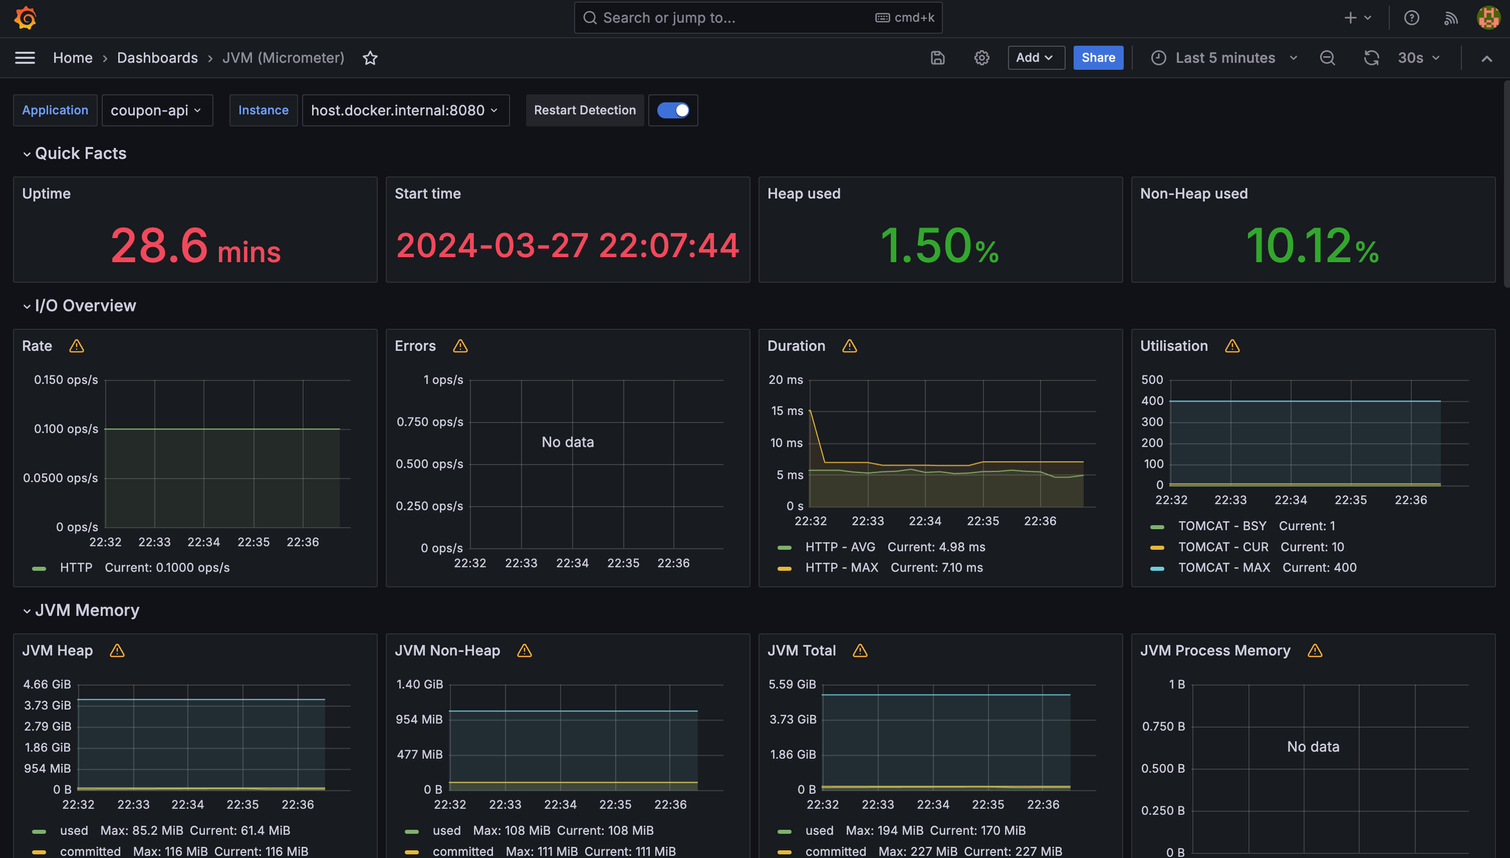
Task: Click the Grafana logo icon
Action: pyautogui.click(x=26, y=18)
